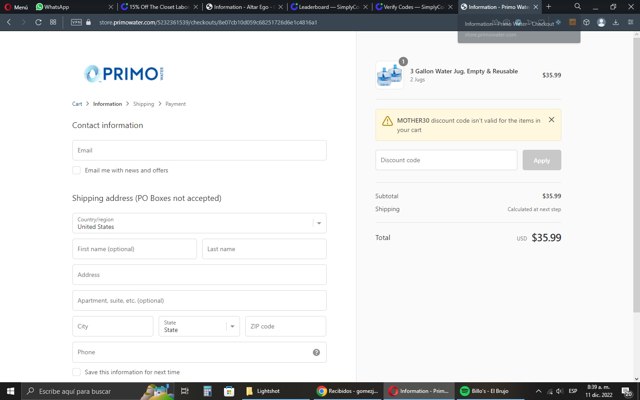Image resolution: width=640 pixels, height=400 pixels.
Task: Click the Payment breadcrumb step
Action: point(176,104)
